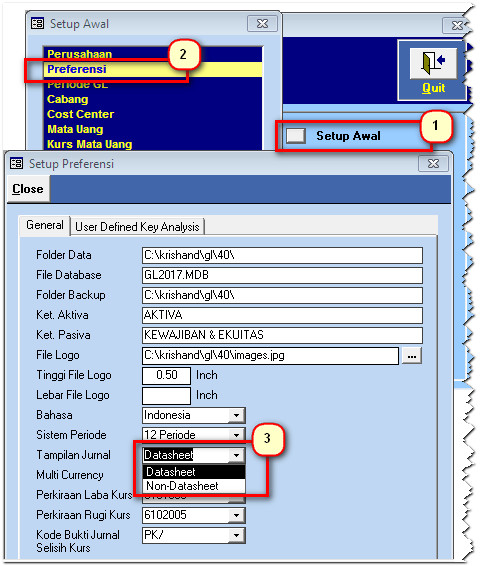Screen dimensions: 484x566
Task: Close the Setup Preferensi window
Action: pos(433,164)
